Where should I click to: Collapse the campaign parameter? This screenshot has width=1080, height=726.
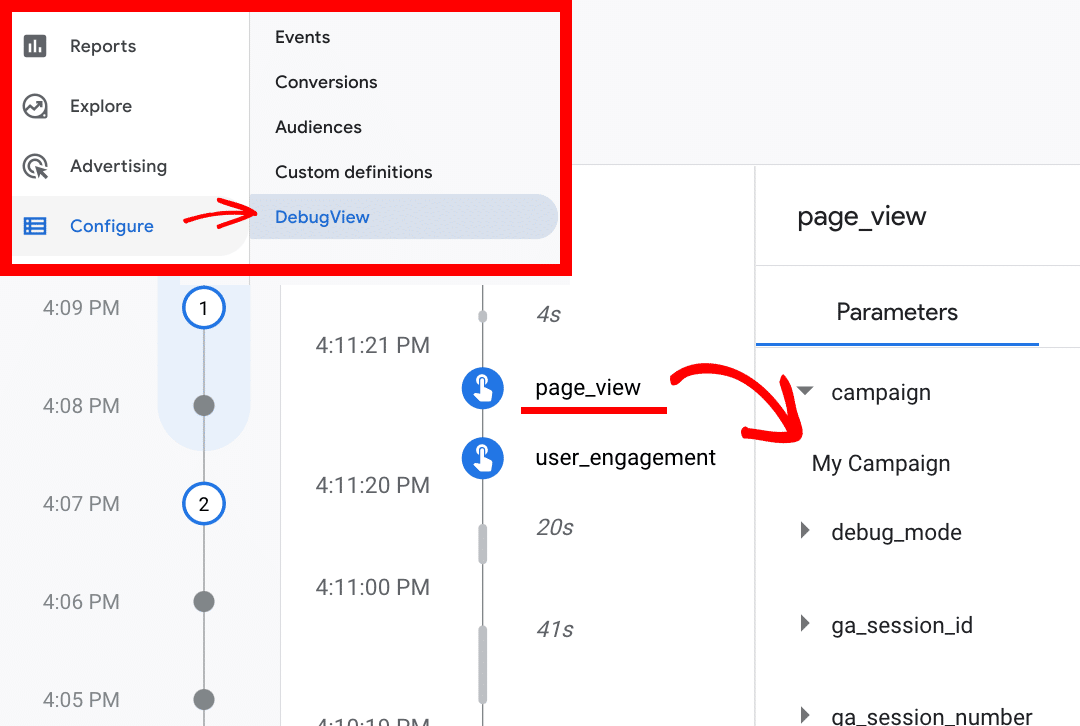(x=806, y=392)
